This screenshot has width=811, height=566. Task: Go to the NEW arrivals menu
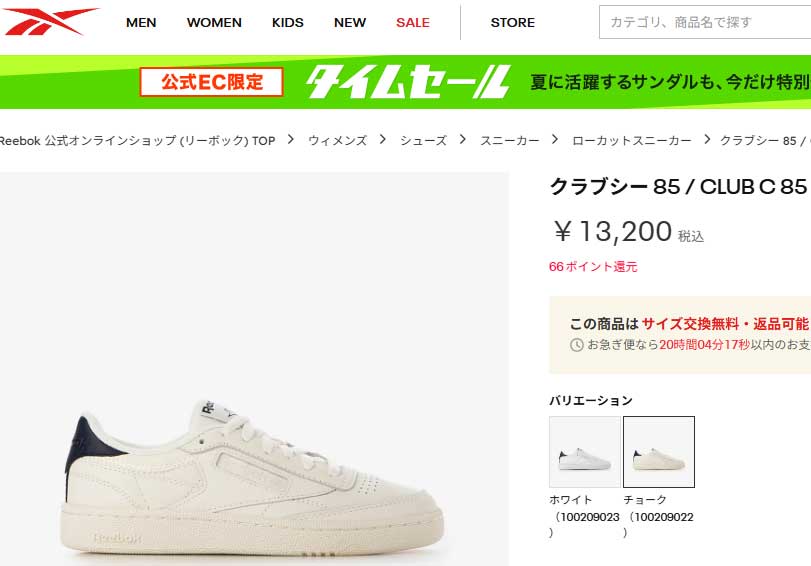(x=350, y=23)
